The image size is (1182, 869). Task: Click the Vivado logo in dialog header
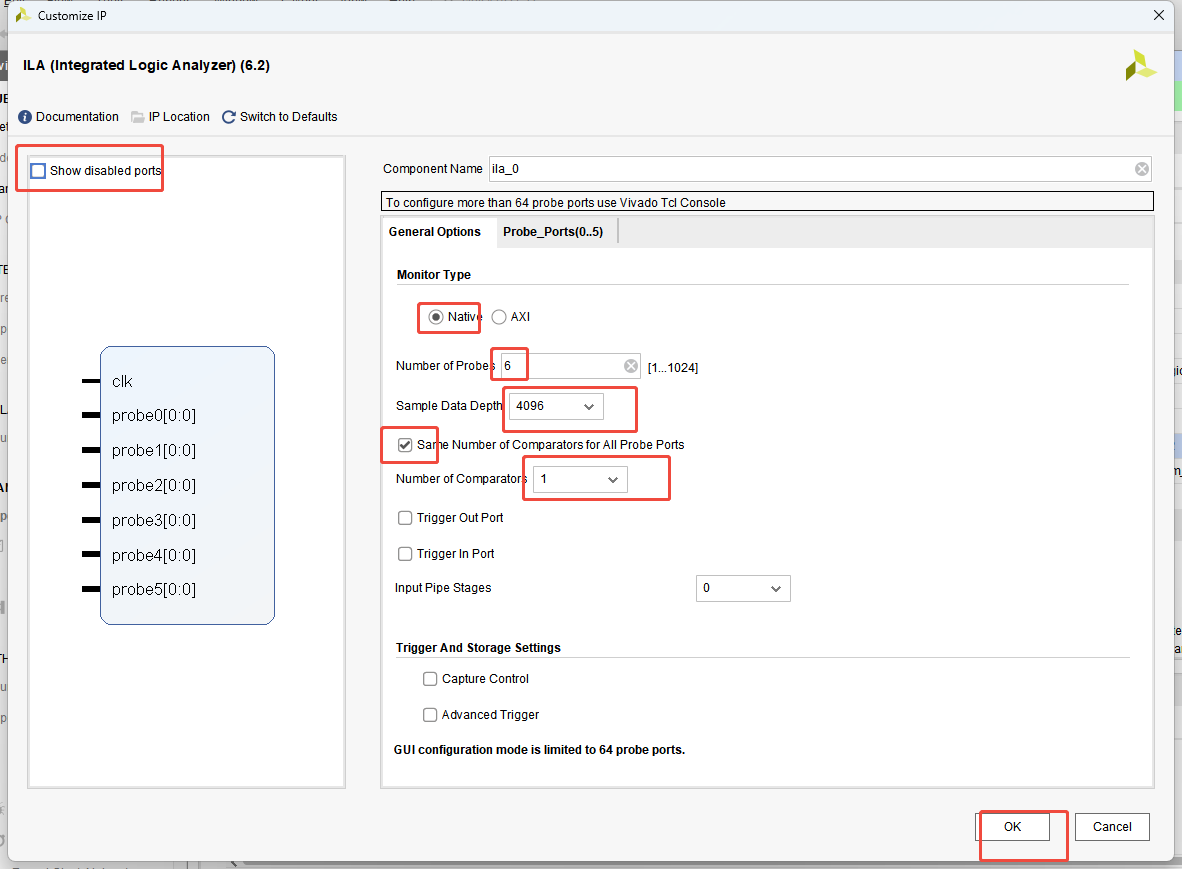pos(1140,66)
